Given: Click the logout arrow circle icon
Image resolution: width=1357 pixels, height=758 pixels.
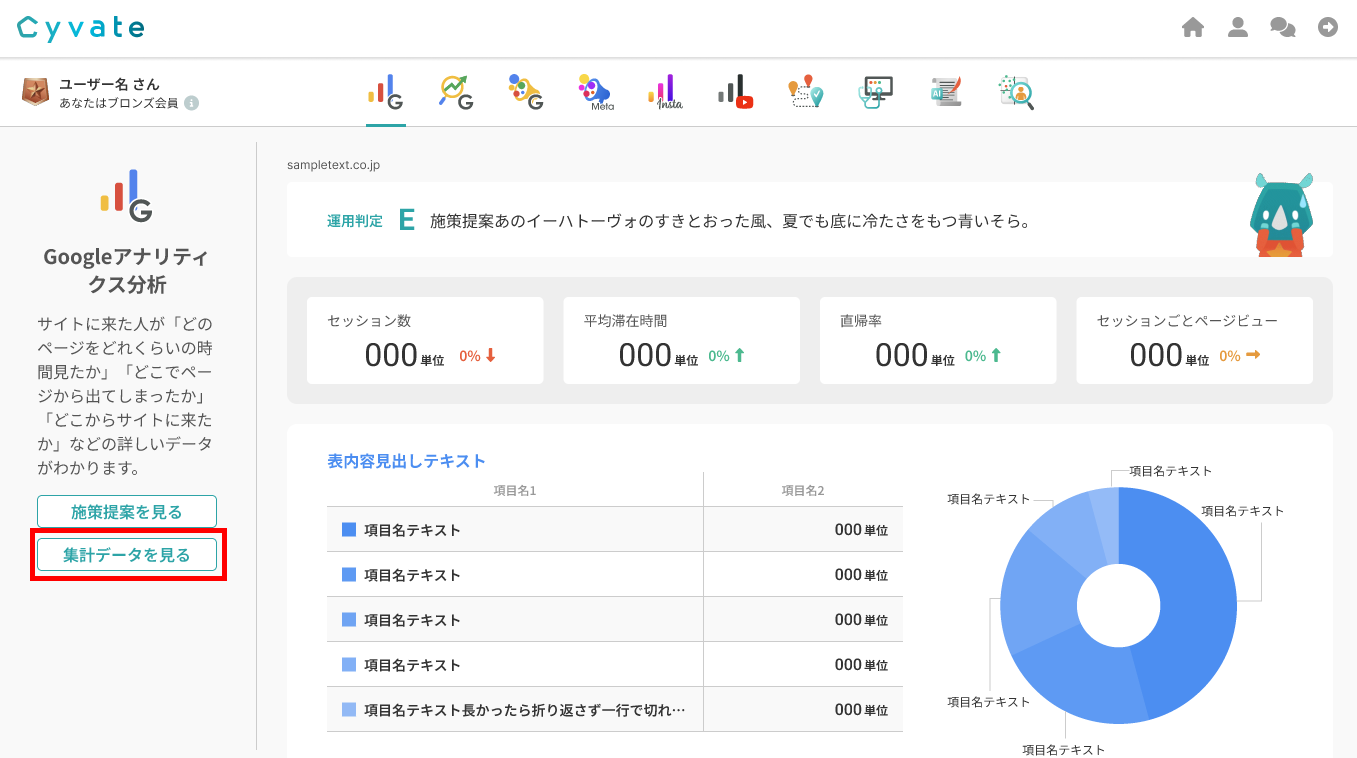Looking at the screenshot, I should click(1328, 28).
